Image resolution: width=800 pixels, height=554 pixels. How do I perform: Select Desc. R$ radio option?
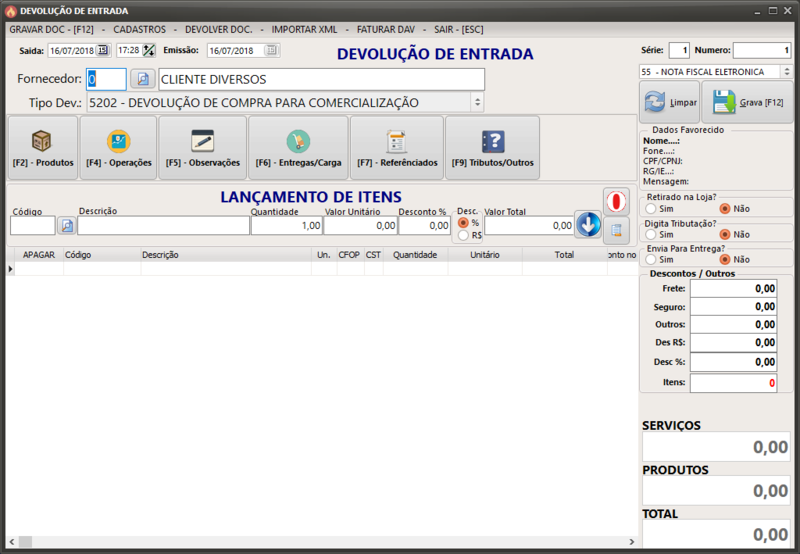coord(463,235)
